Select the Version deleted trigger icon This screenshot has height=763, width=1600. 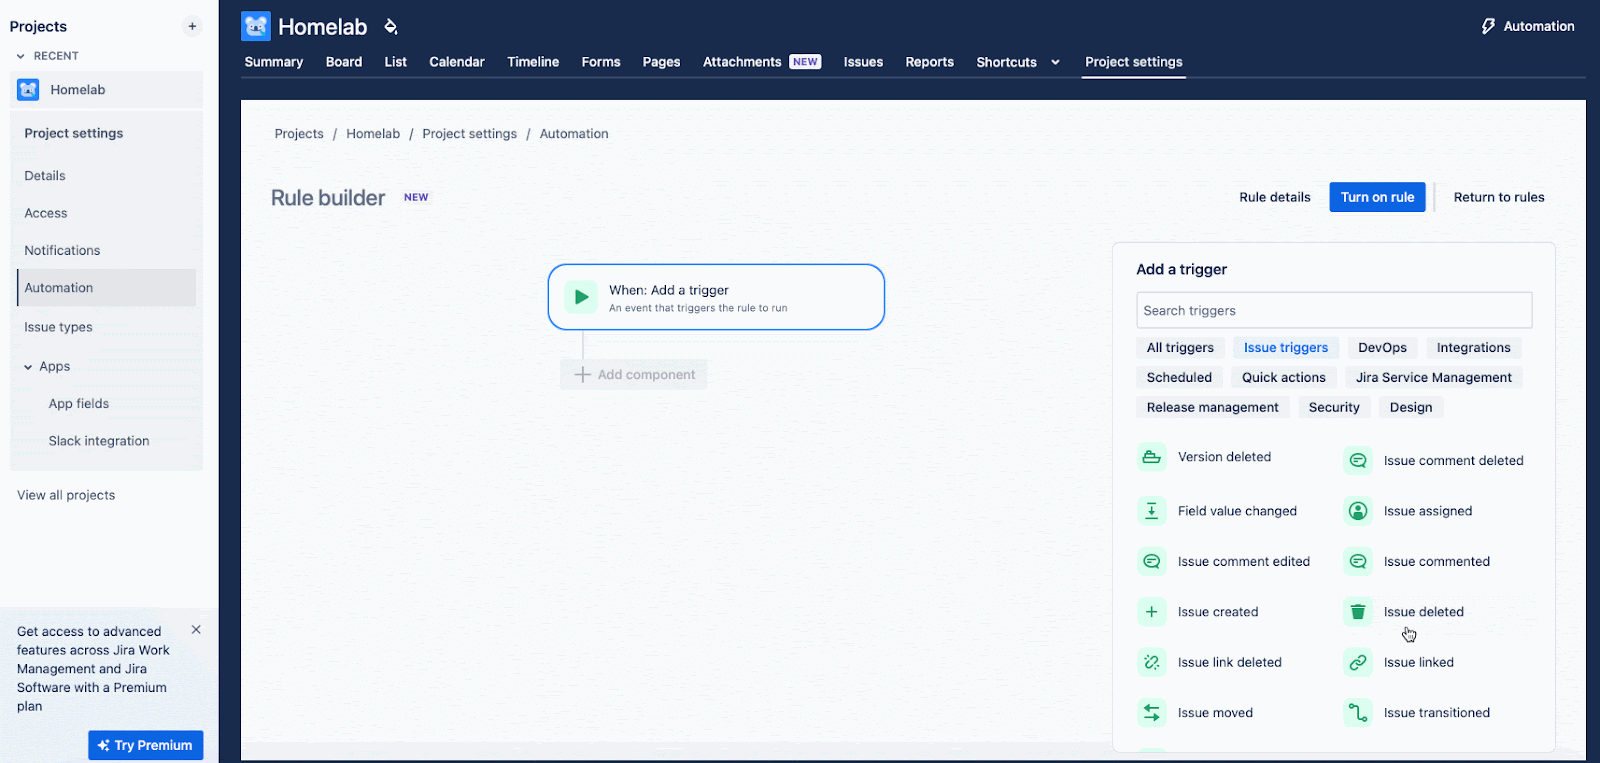tap(1152, 457)
